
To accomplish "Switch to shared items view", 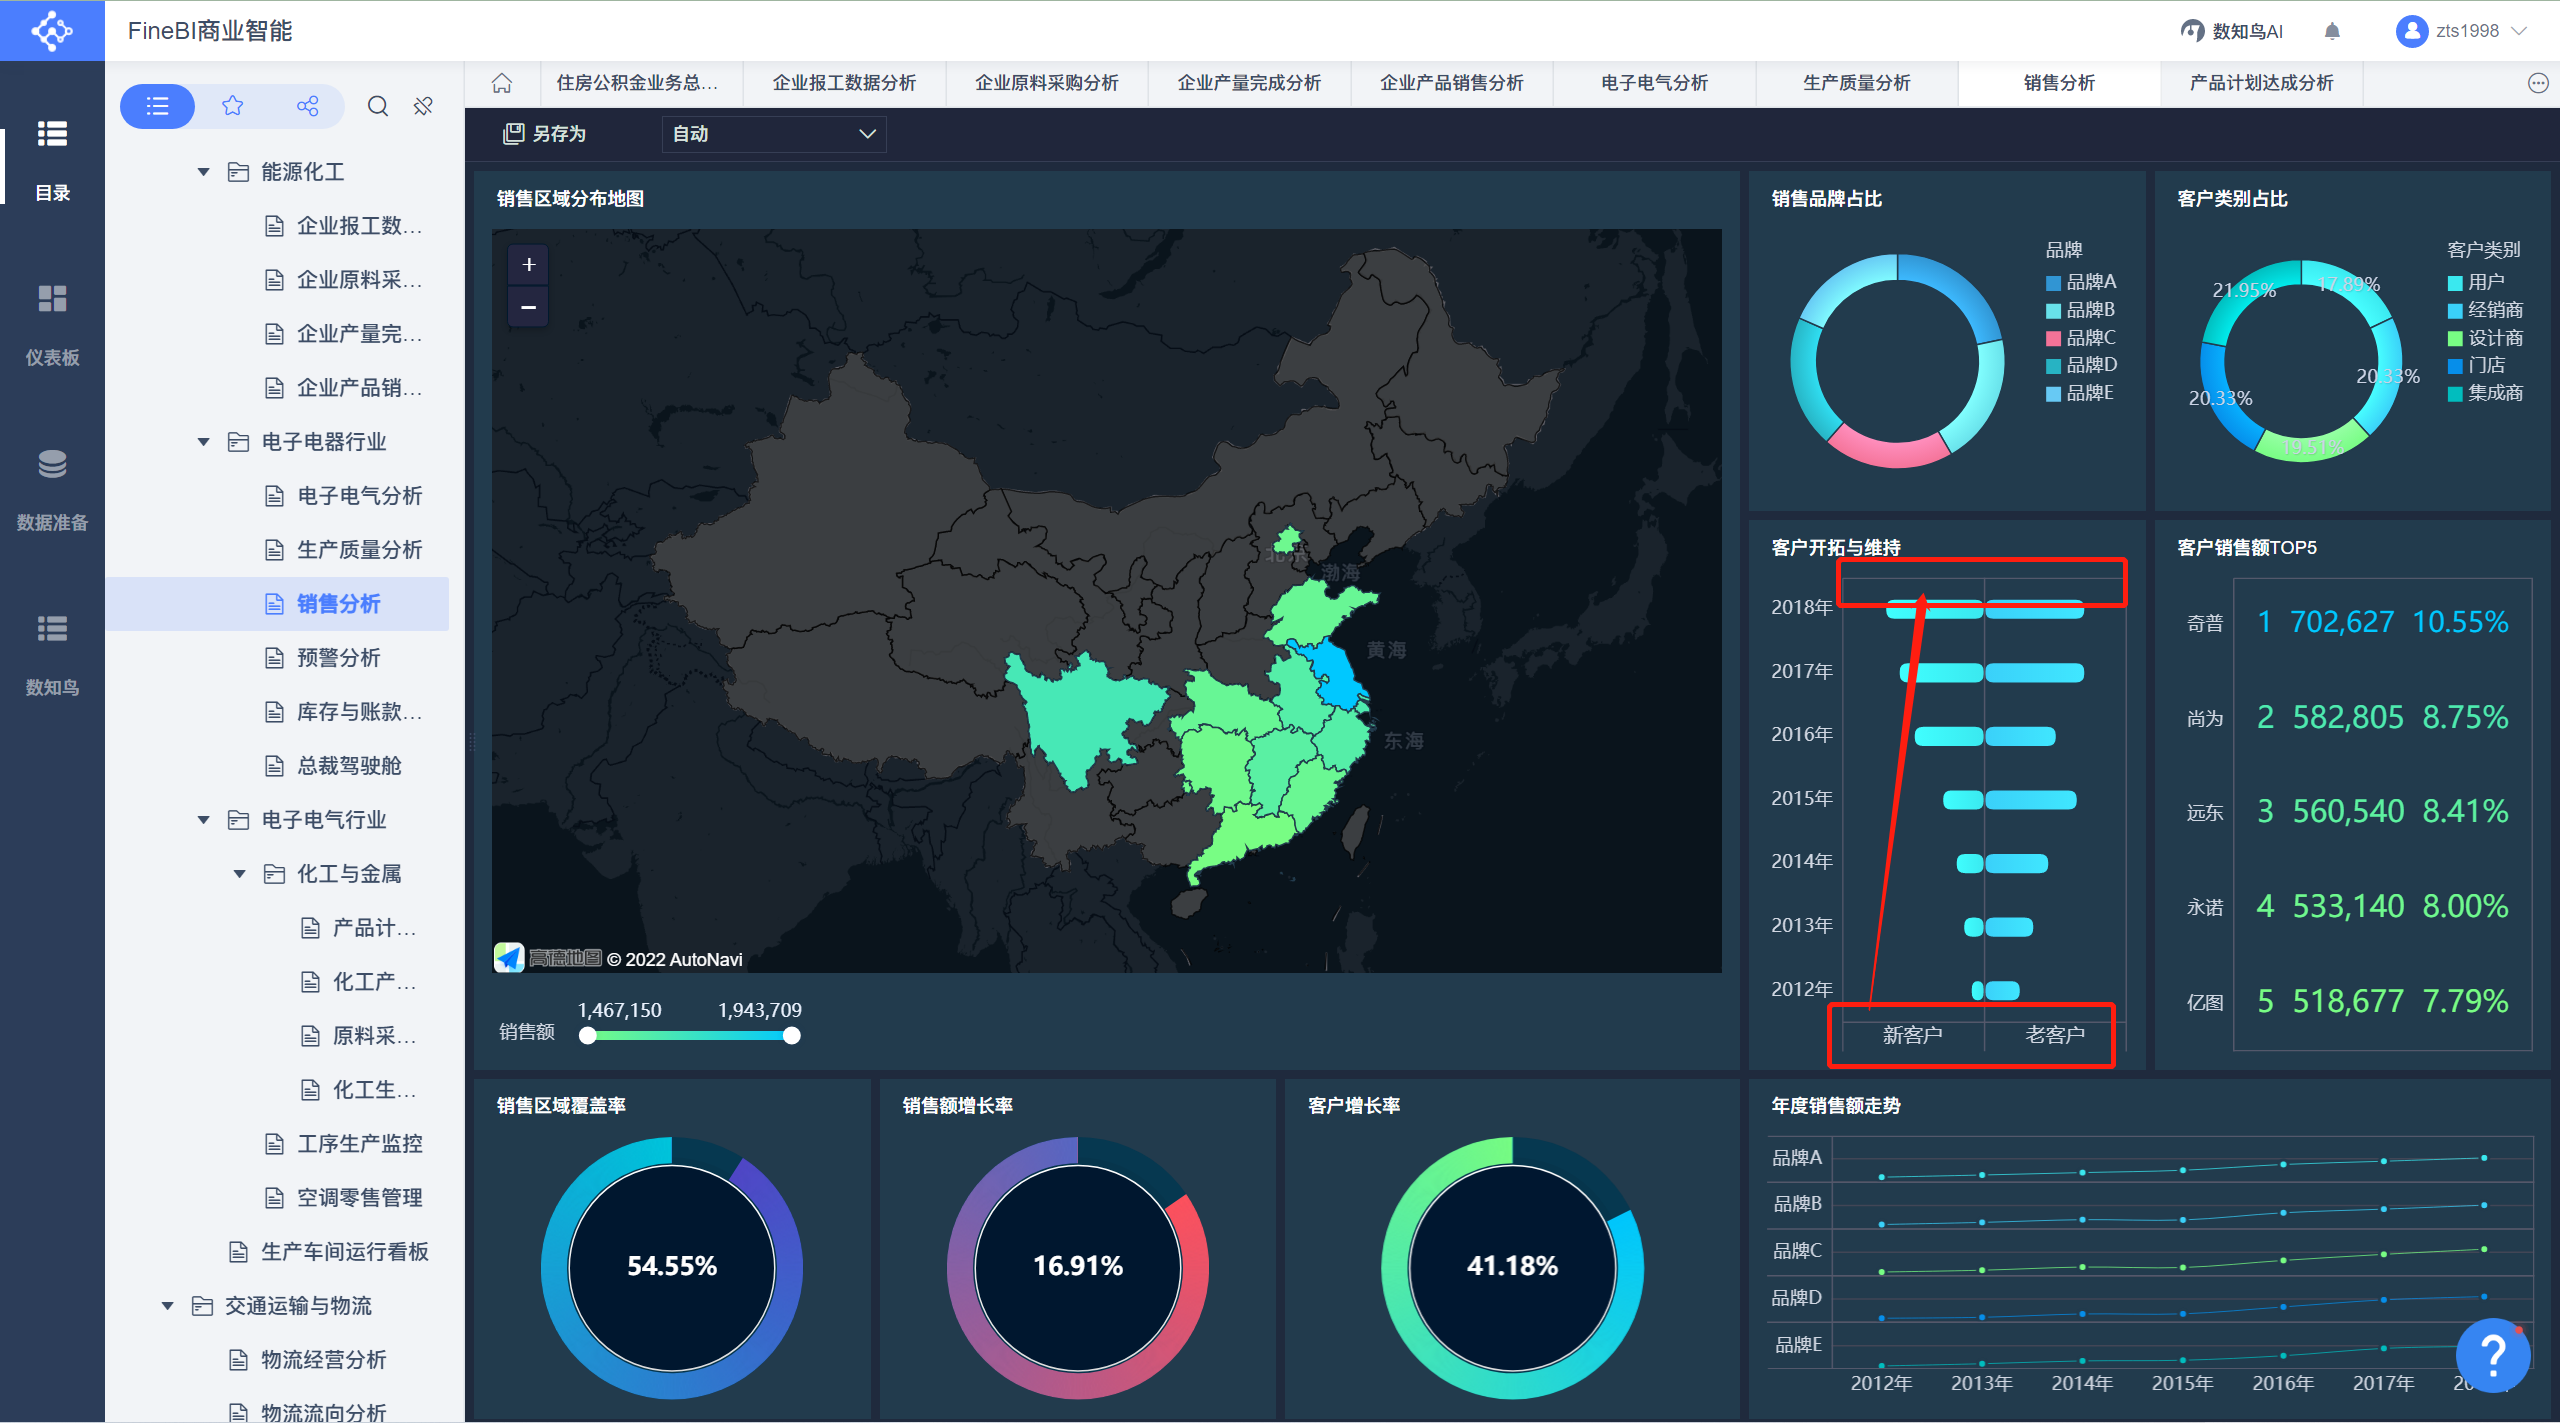I will [307, 106].
